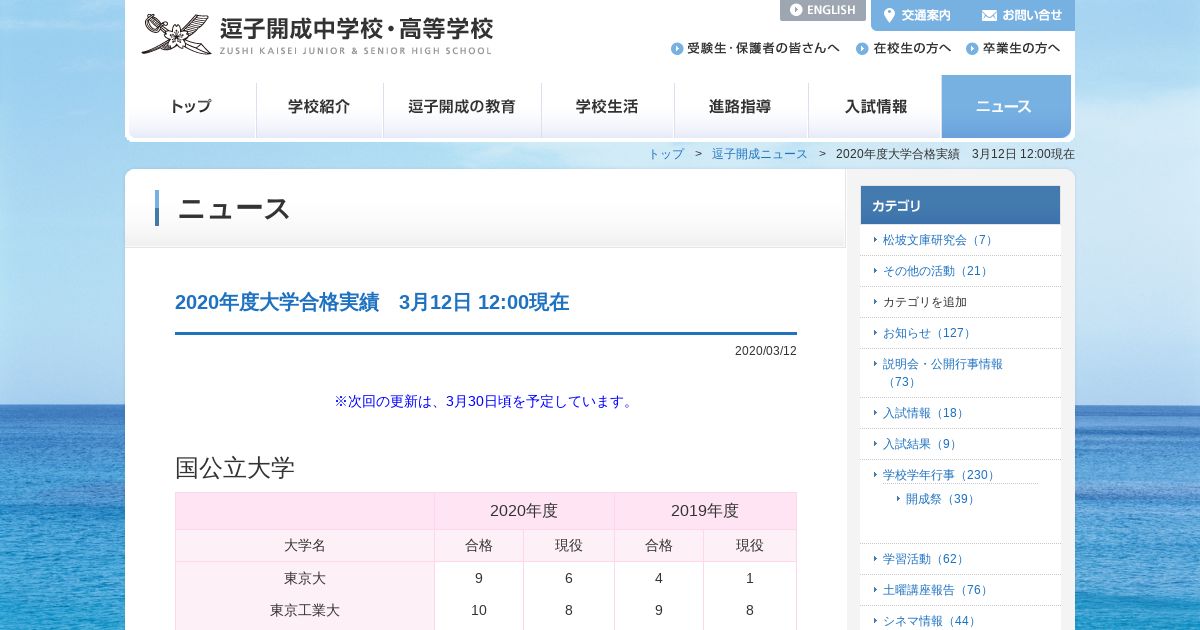The image size is (1200, 630).
Task: Click the Zushi Kaisei school logo
Action: [317, 35]
